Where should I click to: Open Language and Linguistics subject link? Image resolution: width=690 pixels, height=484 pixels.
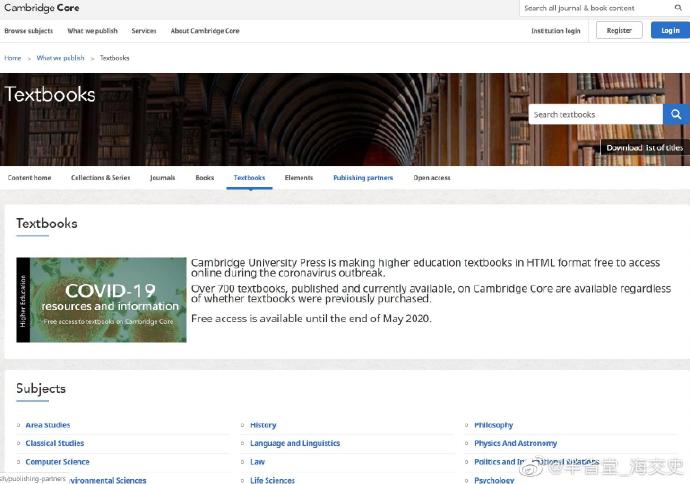295,443
